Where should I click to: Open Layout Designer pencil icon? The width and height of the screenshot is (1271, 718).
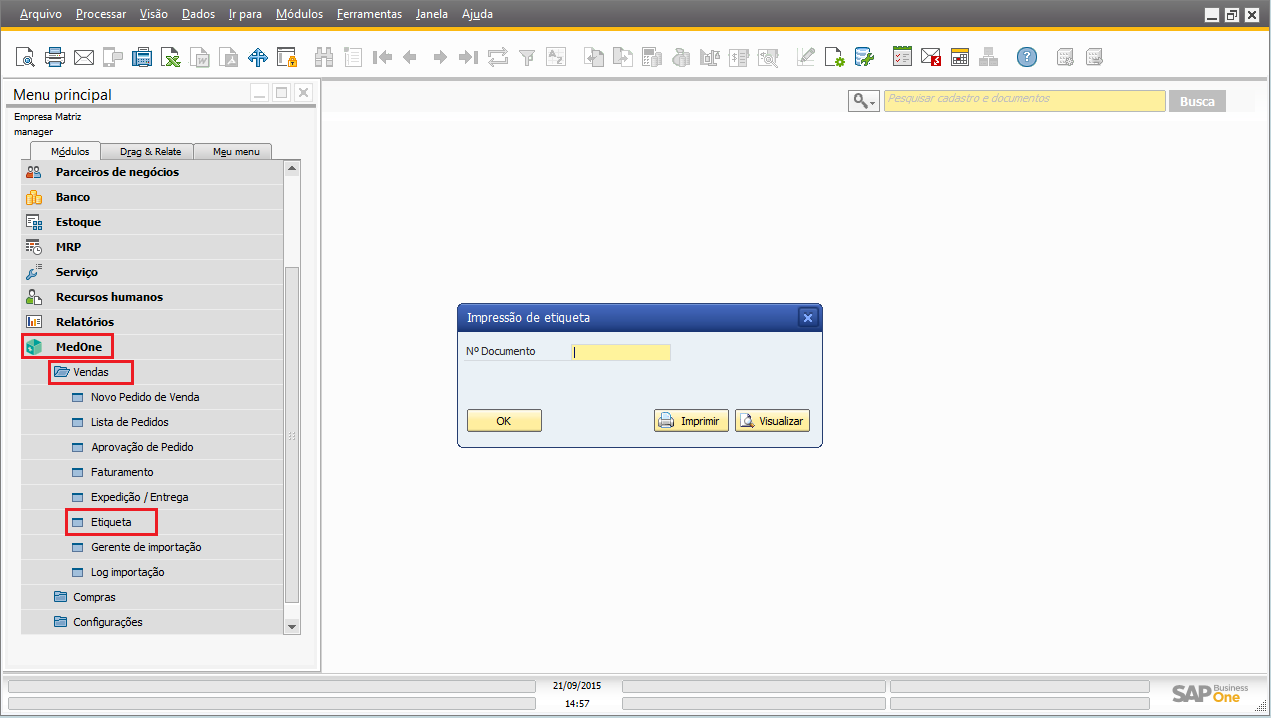point(806,57)
